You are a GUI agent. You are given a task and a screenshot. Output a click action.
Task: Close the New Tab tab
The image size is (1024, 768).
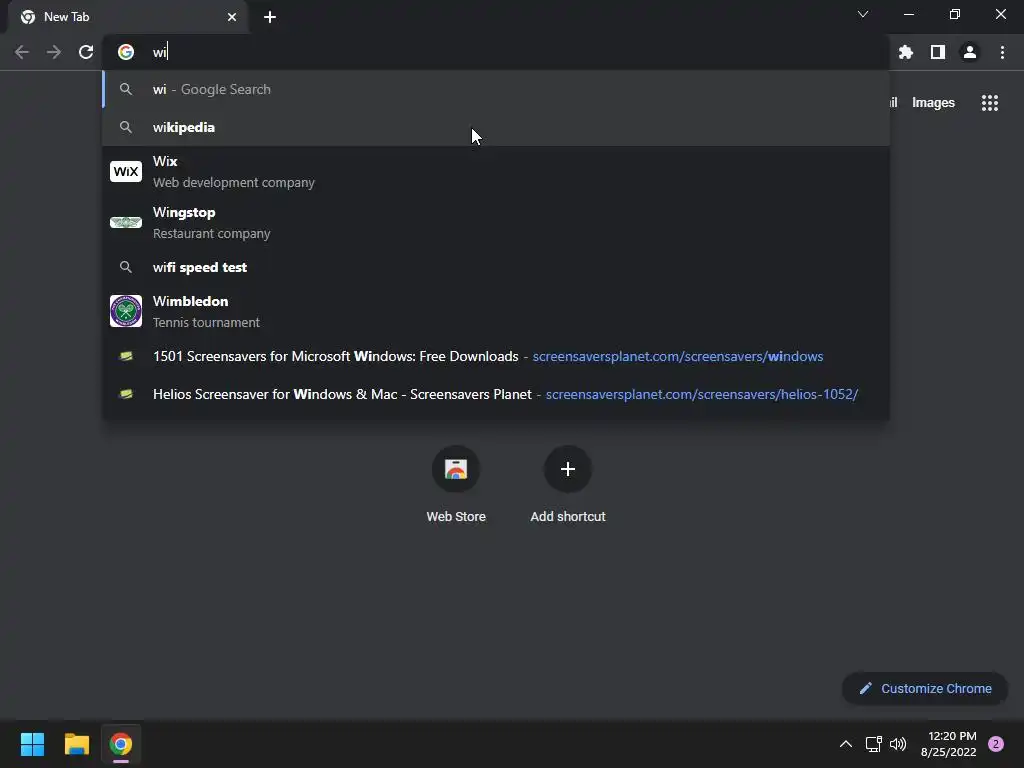click(232, 17)
